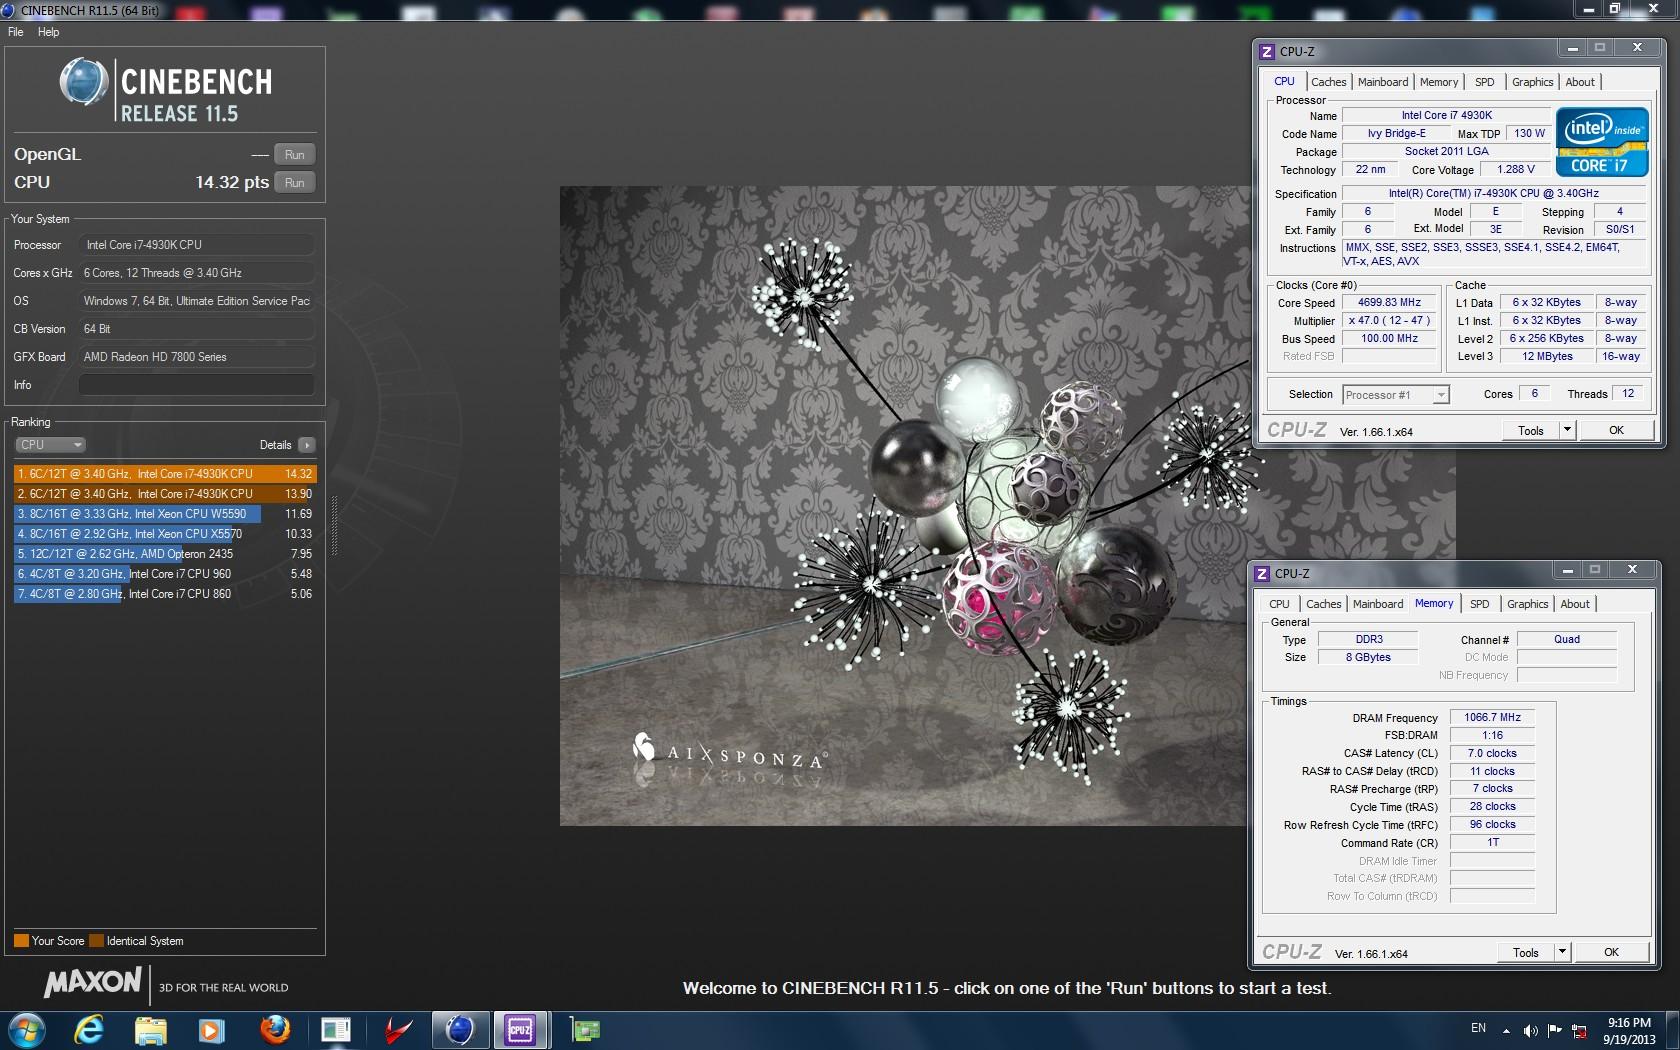
Task: Click the Cinebench logo sphere icon
Action: pyautogui.click(x=84, y=82)
